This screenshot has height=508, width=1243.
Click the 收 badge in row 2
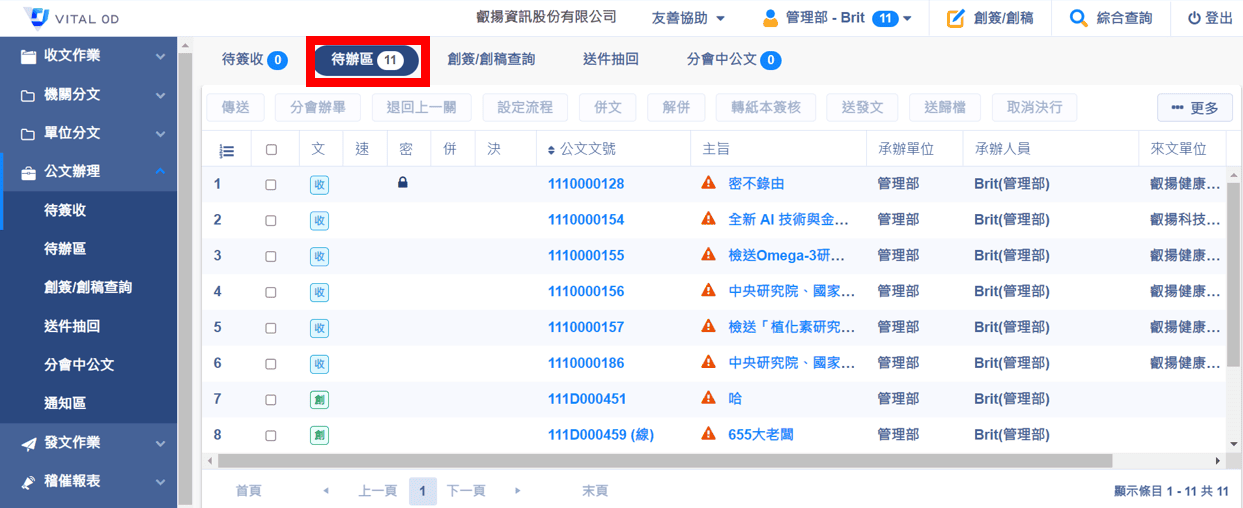click(319, 220)
